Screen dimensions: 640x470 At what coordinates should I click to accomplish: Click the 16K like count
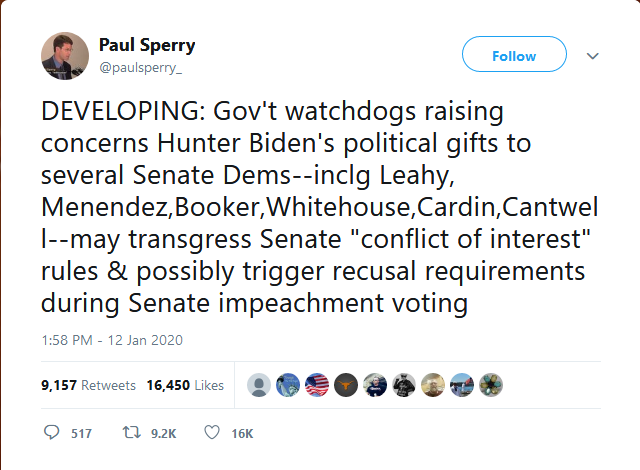pos(242,434)
